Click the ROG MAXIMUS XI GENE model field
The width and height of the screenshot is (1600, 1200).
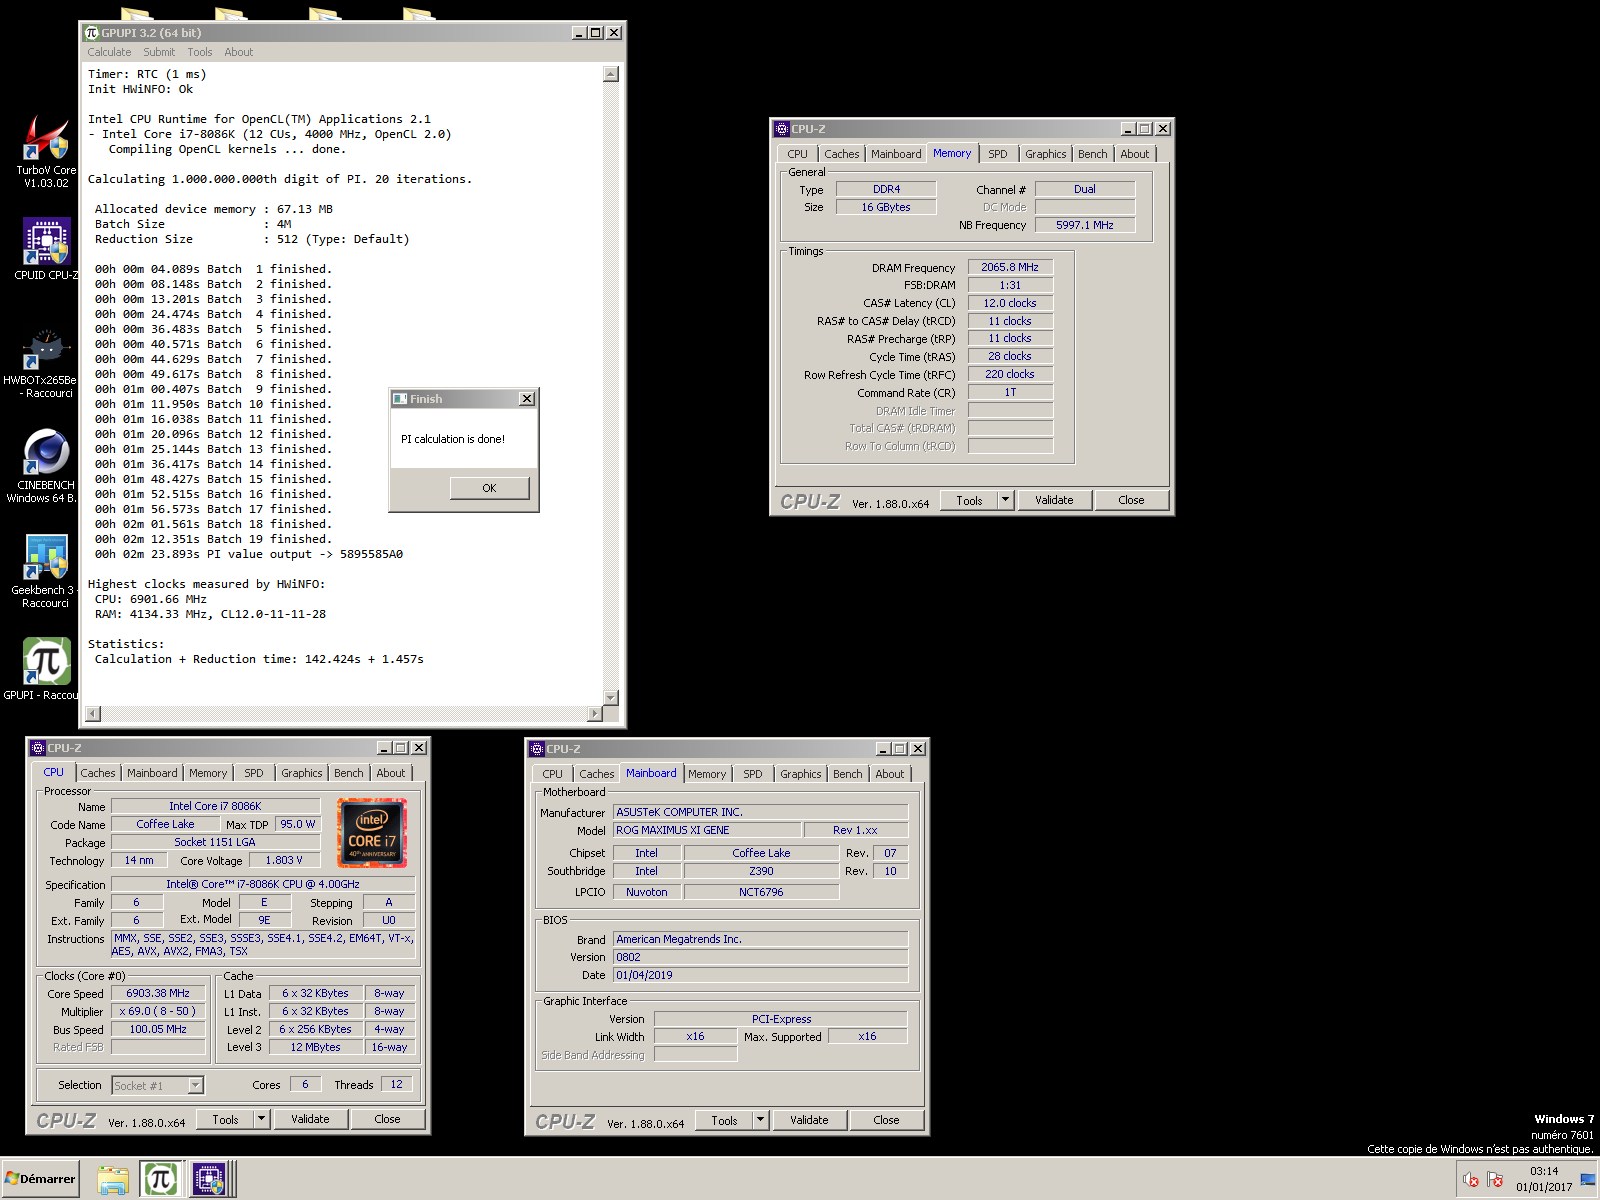tap(707, 830)
